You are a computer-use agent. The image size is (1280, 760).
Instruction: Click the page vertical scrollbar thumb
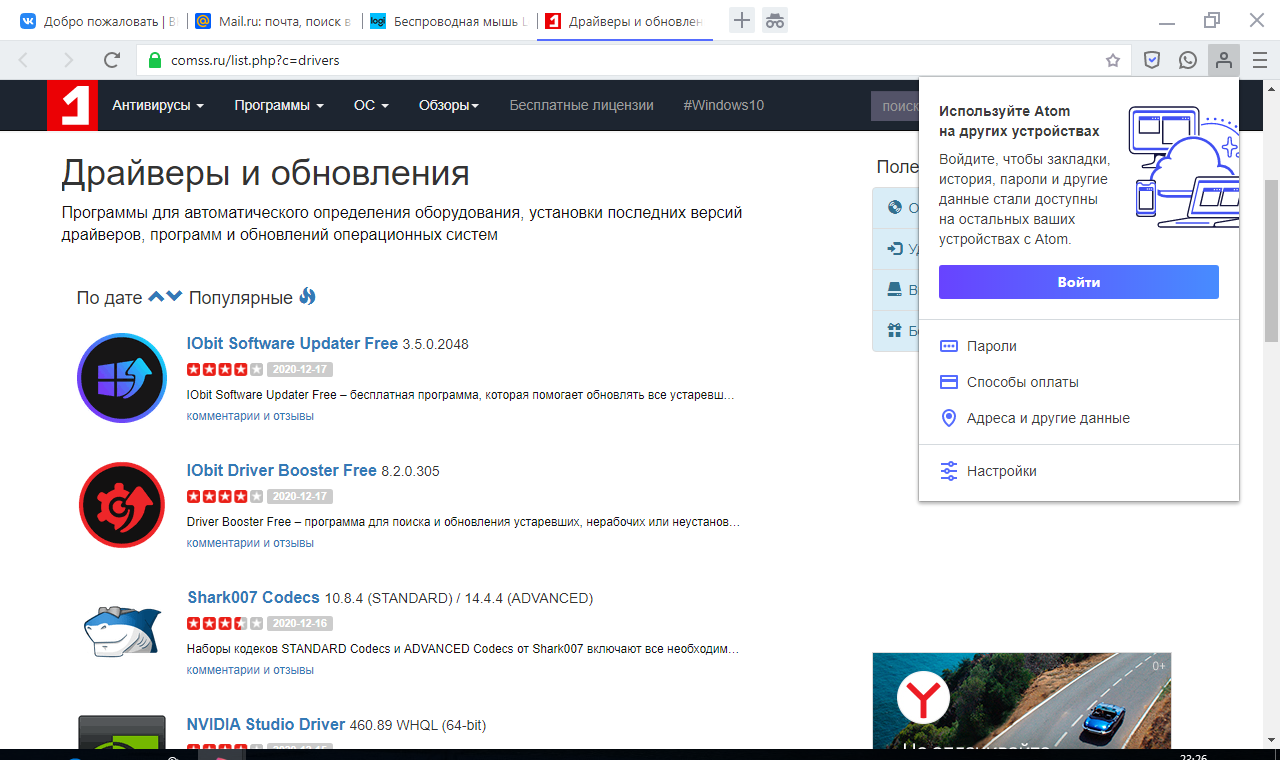click(x=1272, y=260)
